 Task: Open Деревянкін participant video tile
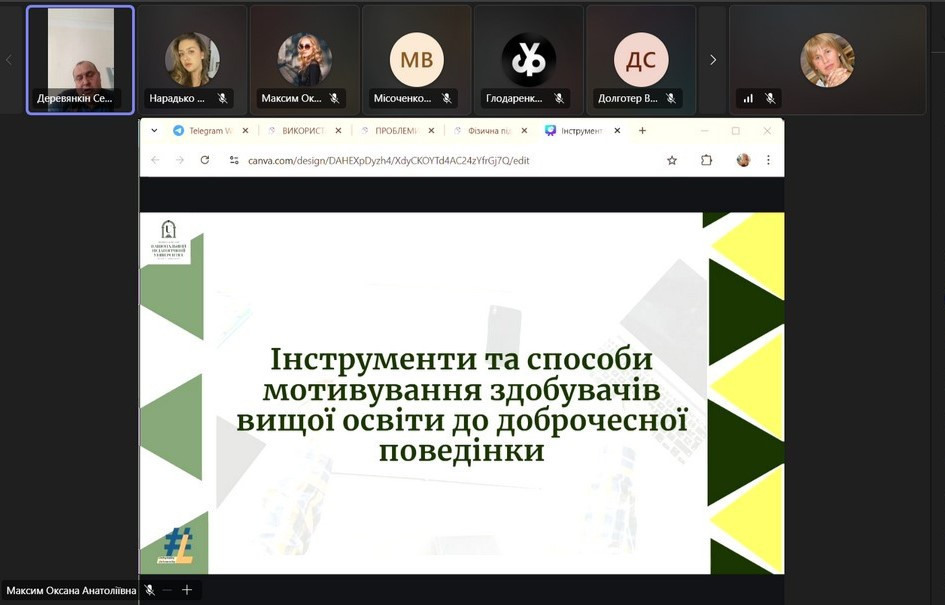tap(80, 60)
